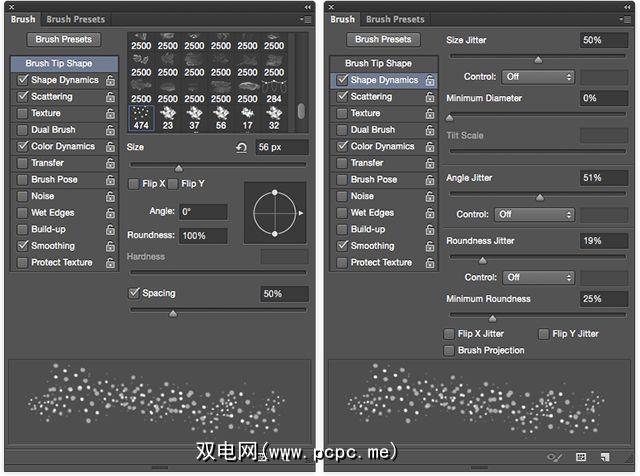Click the Roundness input field
640x476 pixels.
coord(203,236)
